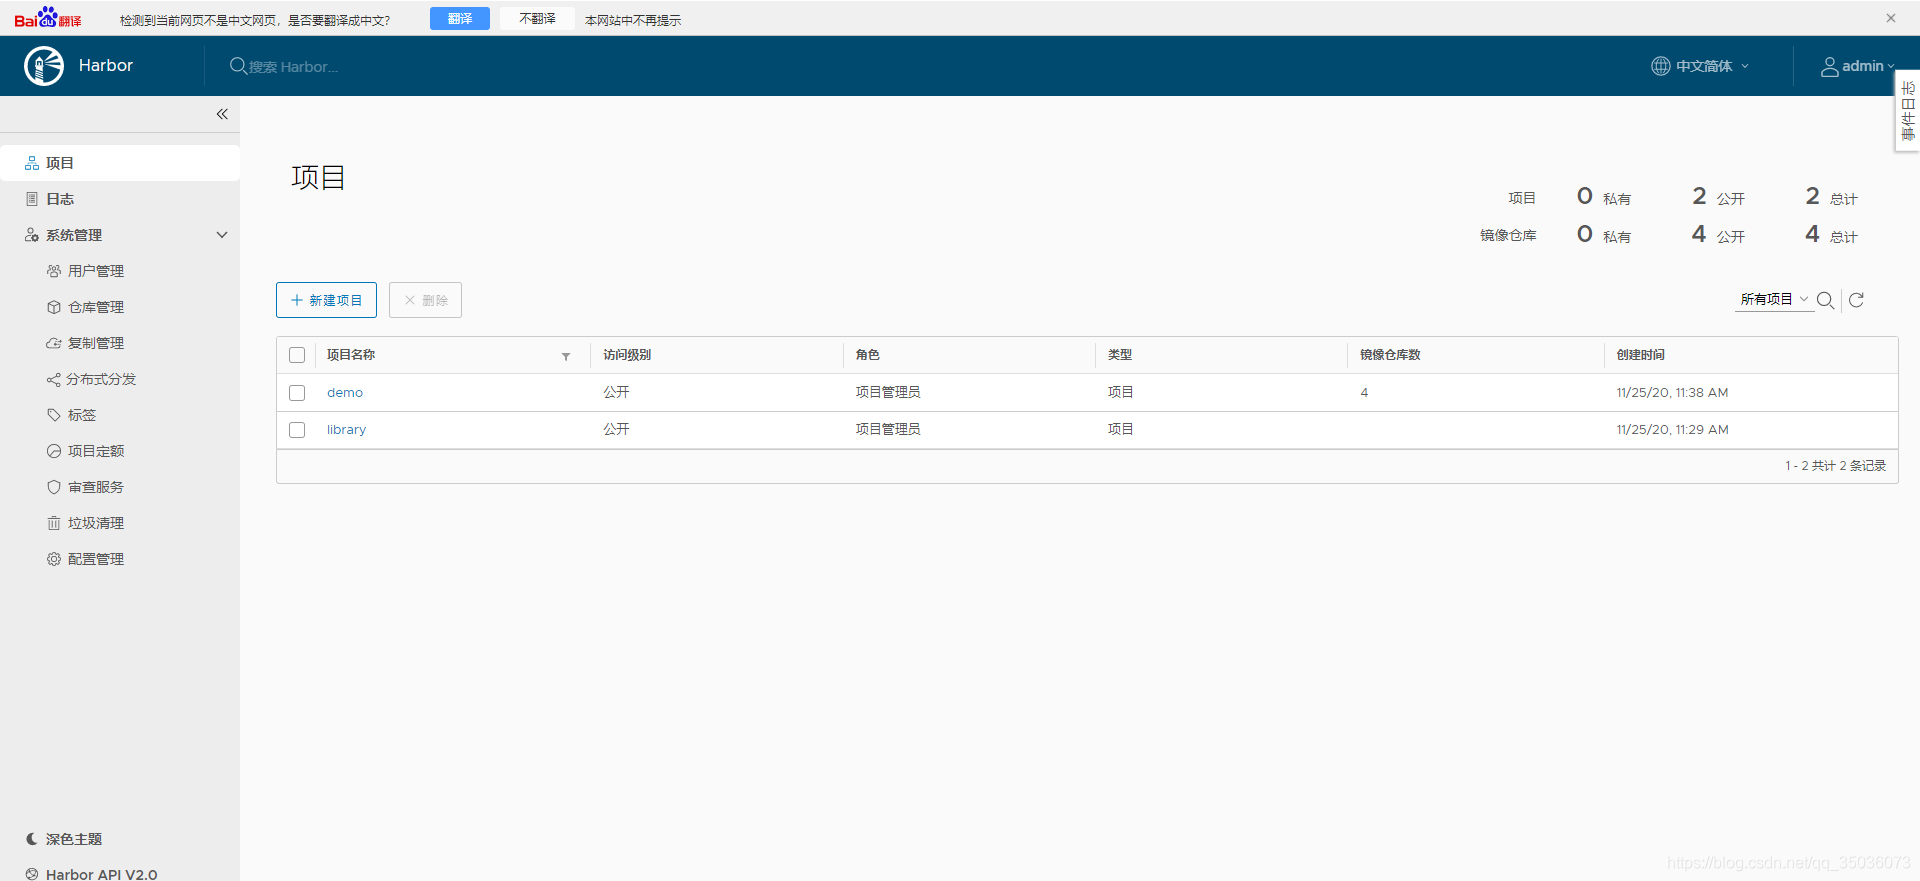The width and height of the screenshot is (1920, 881).
Task: Click the 不翻译 button
Action: 537,19
